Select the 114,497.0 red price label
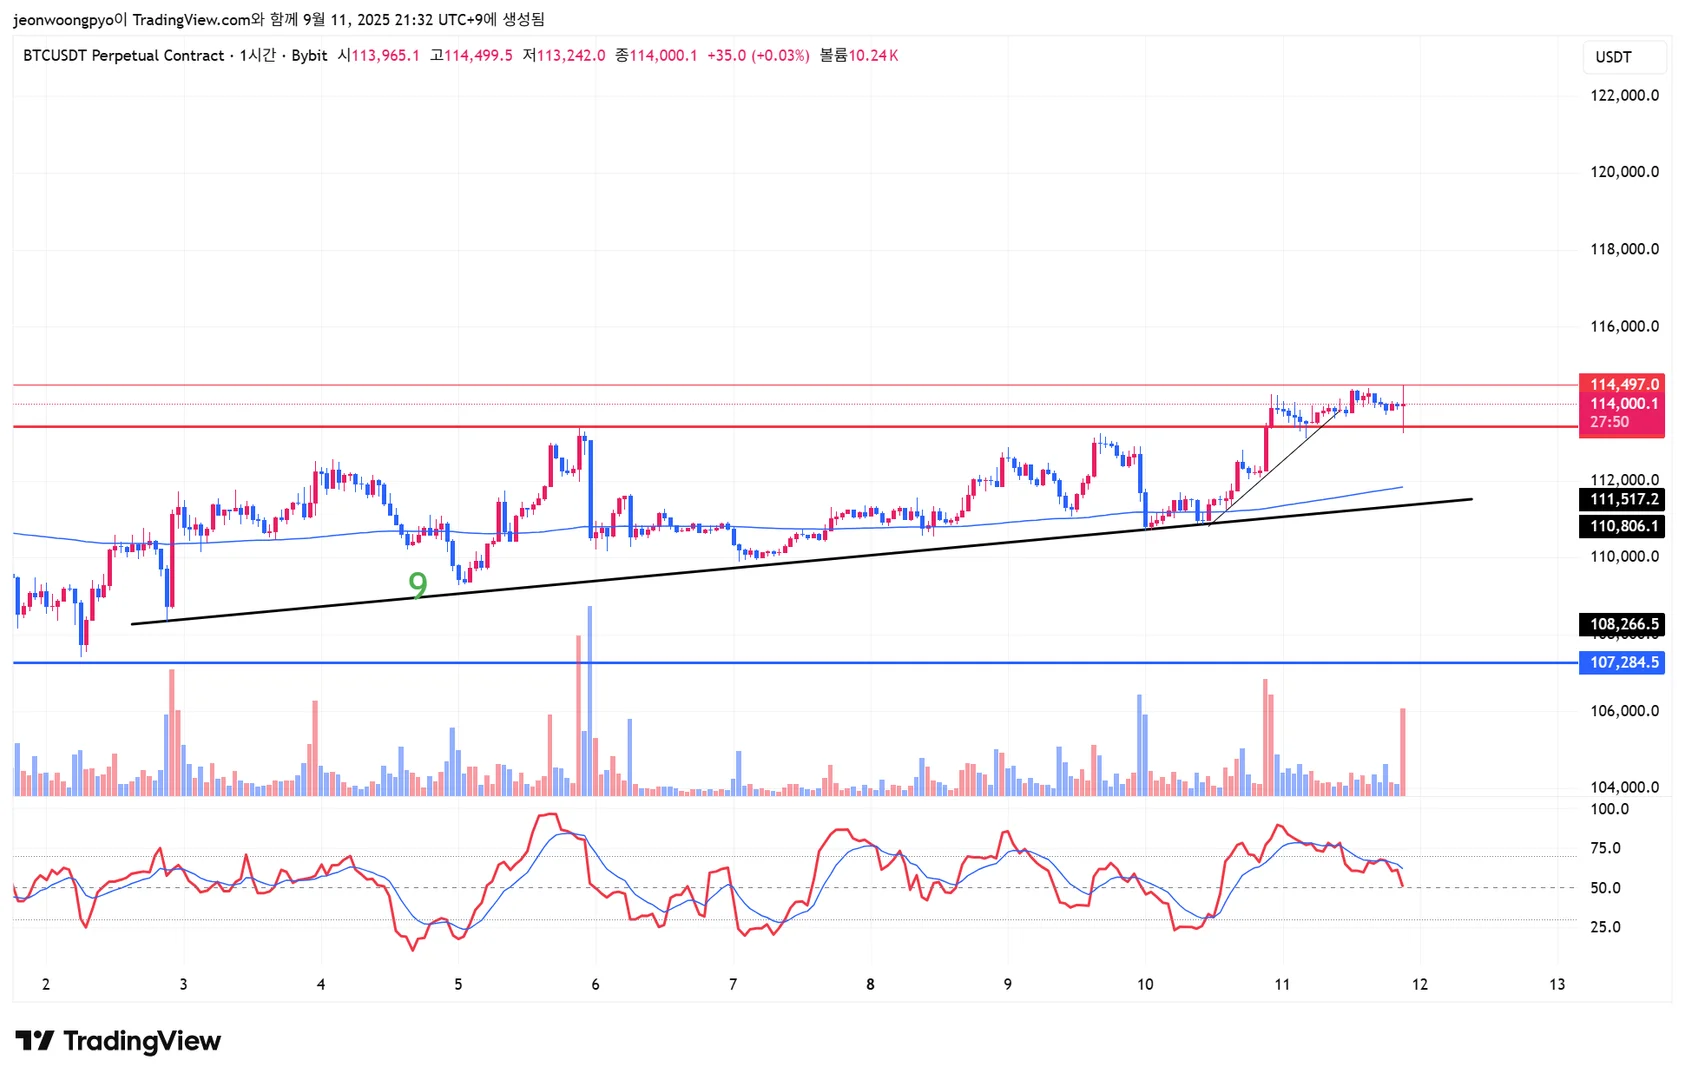Viewport: 1685px width, 1080px height. tap(1622, 384)
